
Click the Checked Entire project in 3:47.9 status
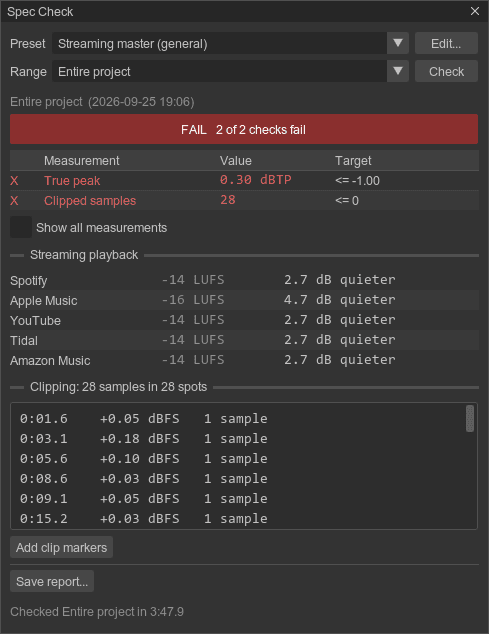[x=97, y=612]
